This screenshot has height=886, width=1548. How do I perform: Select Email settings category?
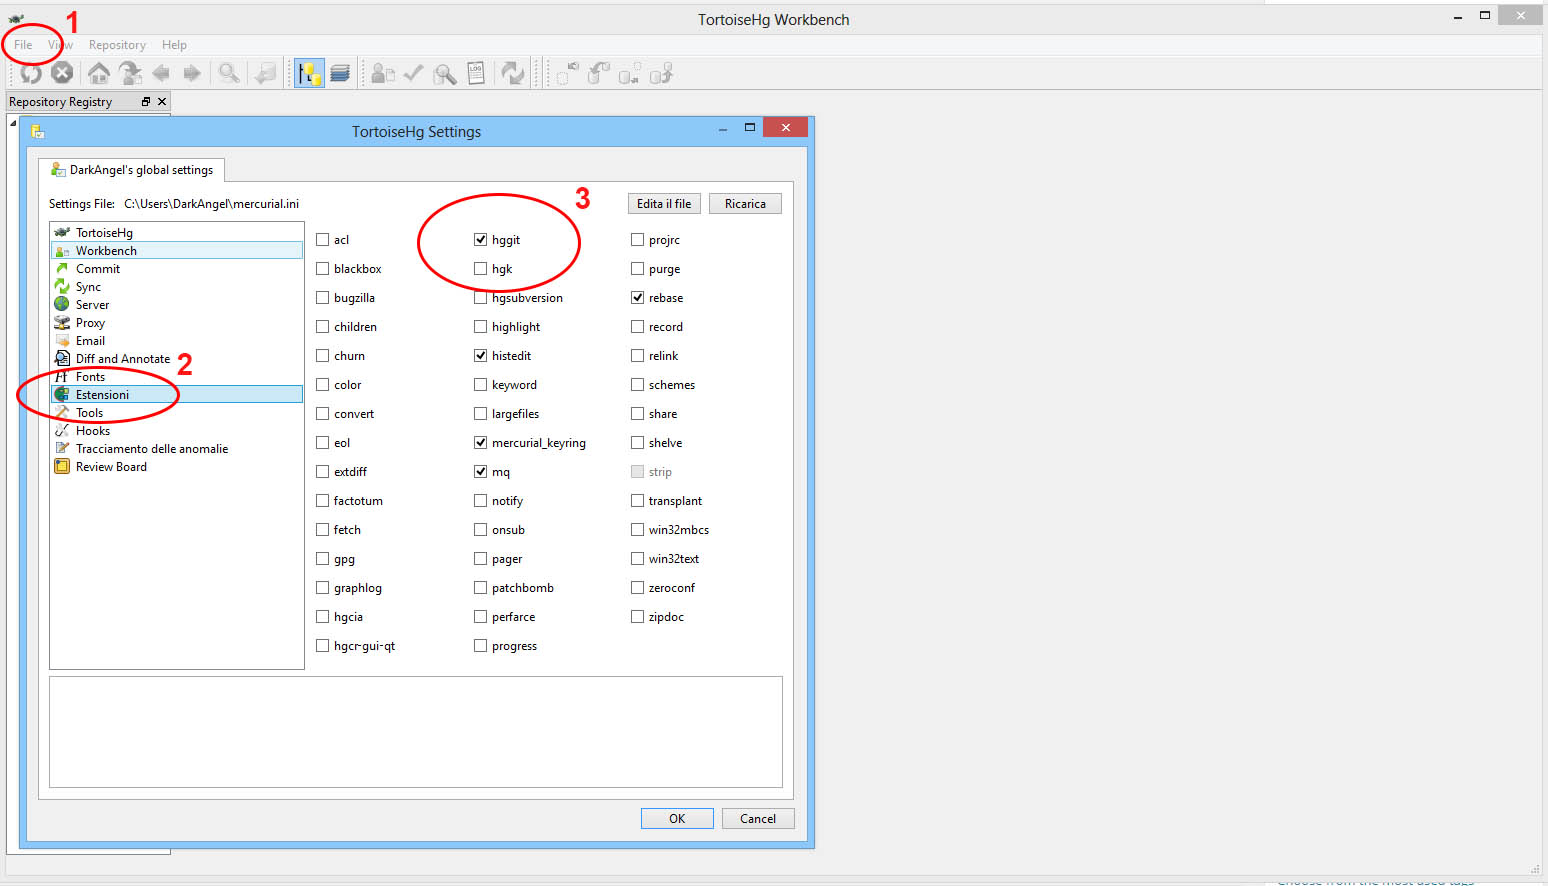click(177, 341)
